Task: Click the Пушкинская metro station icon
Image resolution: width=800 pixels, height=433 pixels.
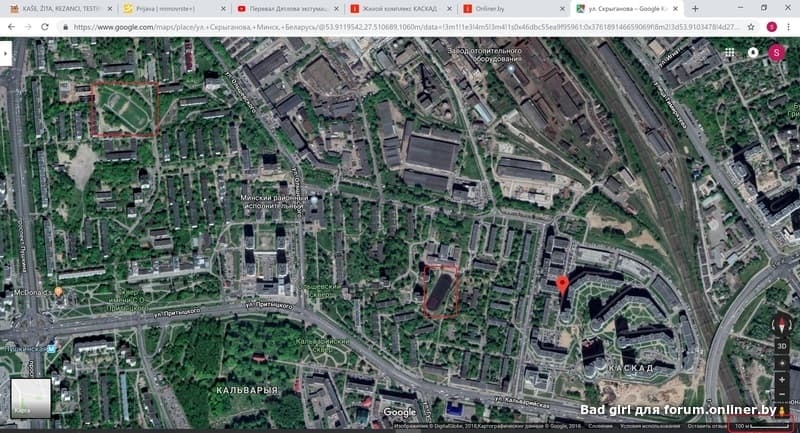Action: click(51, 349)
